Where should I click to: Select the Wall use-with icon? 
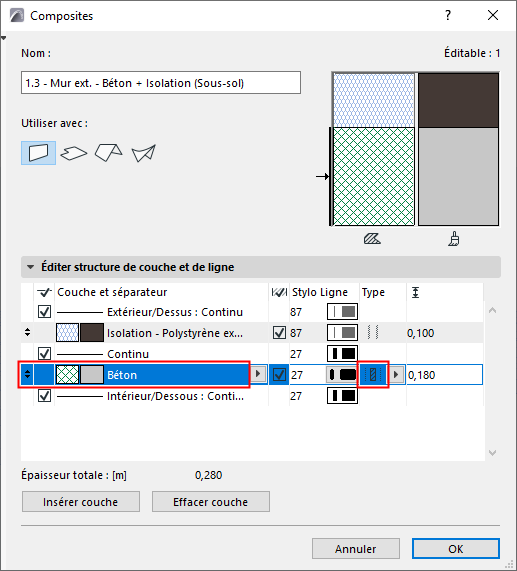[x=38, y=153]
